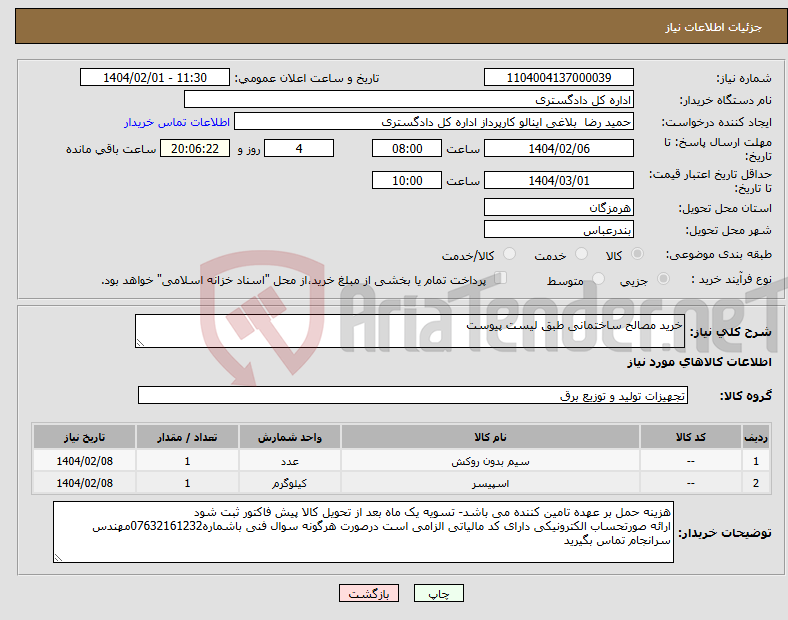Select the خدمت radio button
The width and height of the screenshot is (788, 620).
coord(581,254)
